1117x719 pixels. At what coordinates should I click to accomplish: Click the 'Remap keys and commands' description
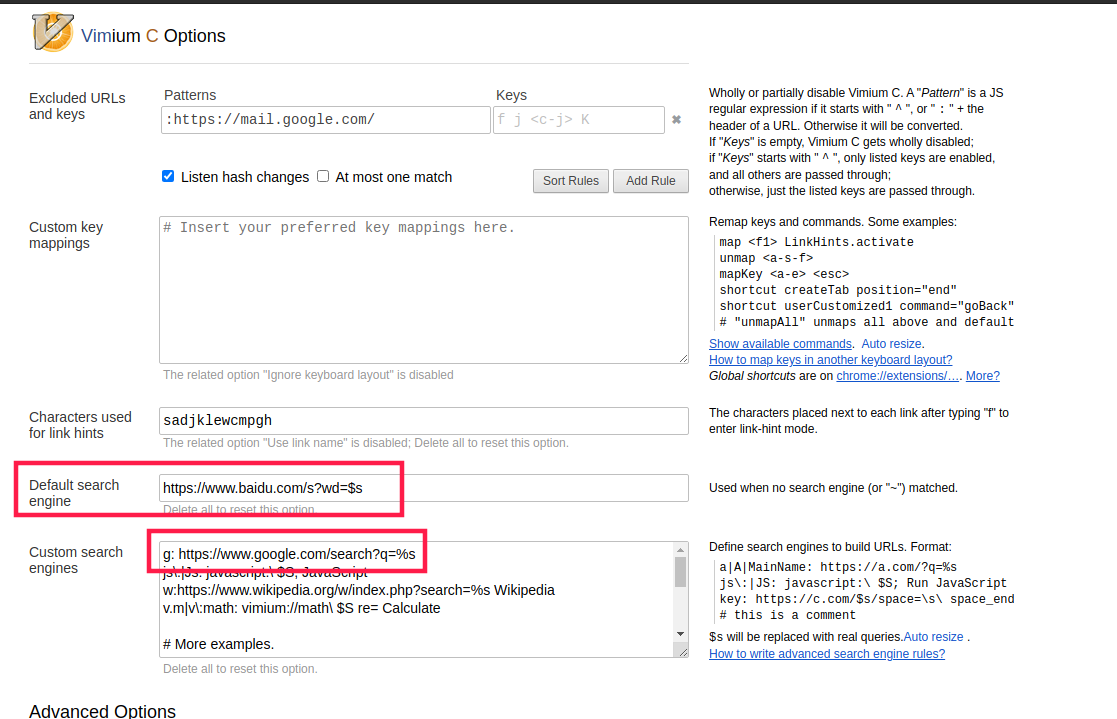(833, 222)
